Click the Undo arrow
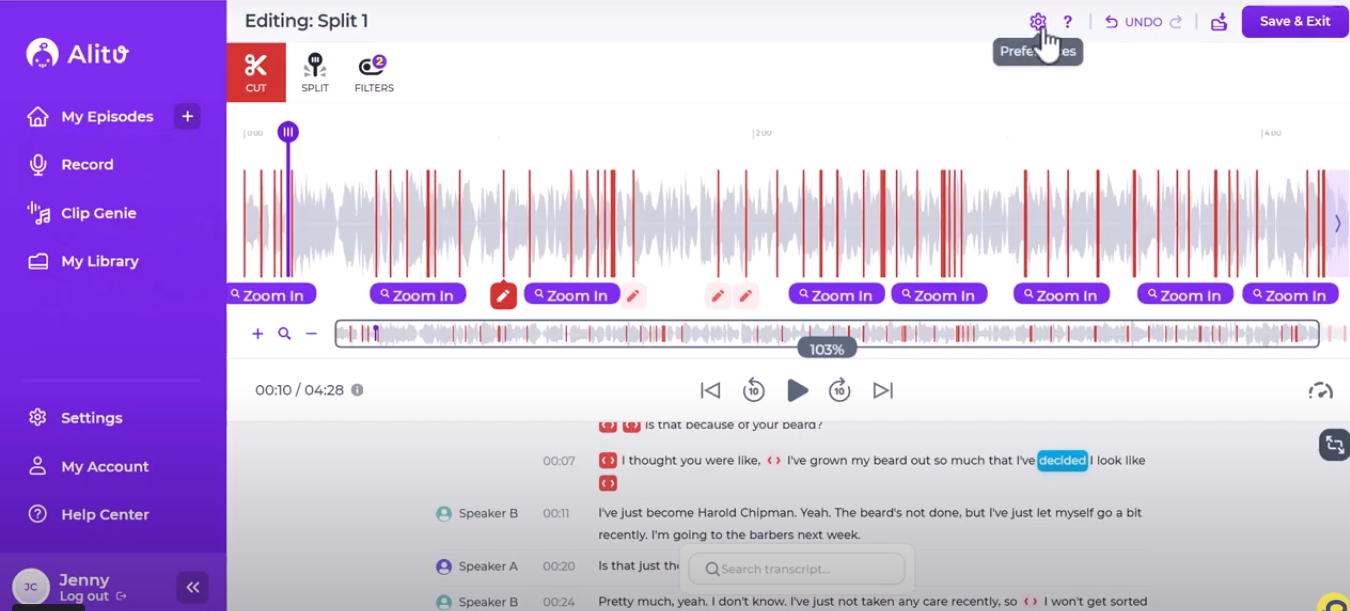1350x611 pixels. [x=1111, y=21]
